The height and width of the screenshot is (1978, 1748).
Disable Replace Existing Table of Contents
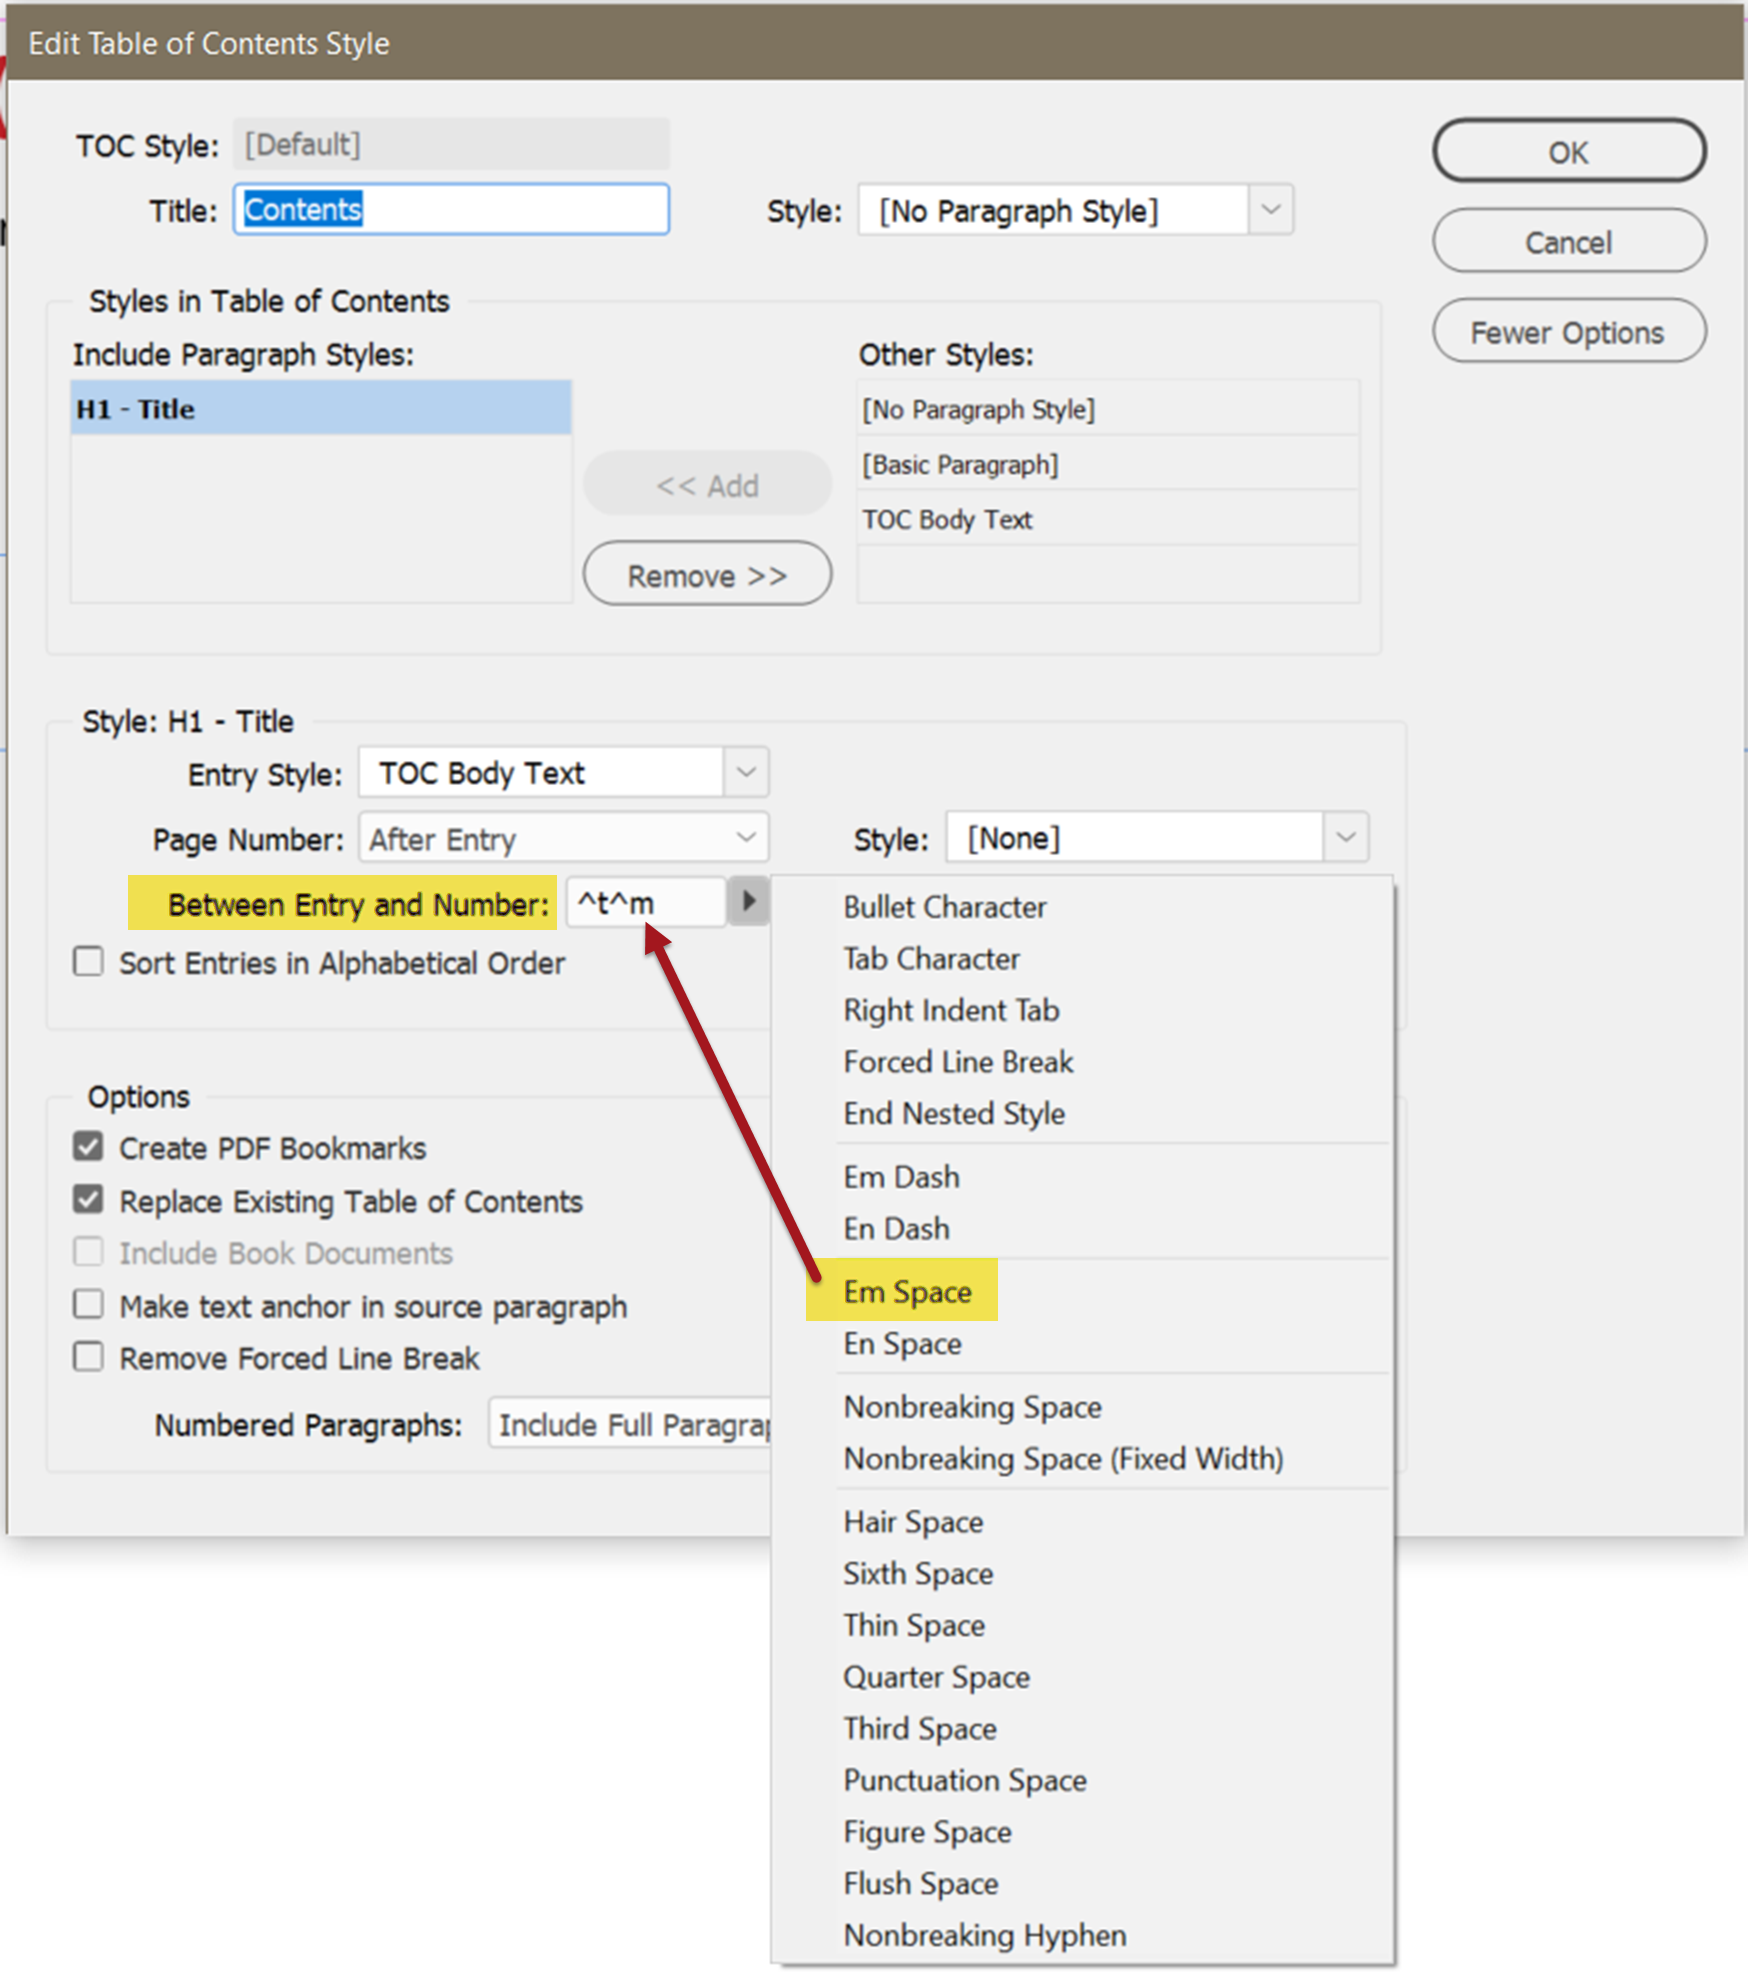click(89, 1199)
